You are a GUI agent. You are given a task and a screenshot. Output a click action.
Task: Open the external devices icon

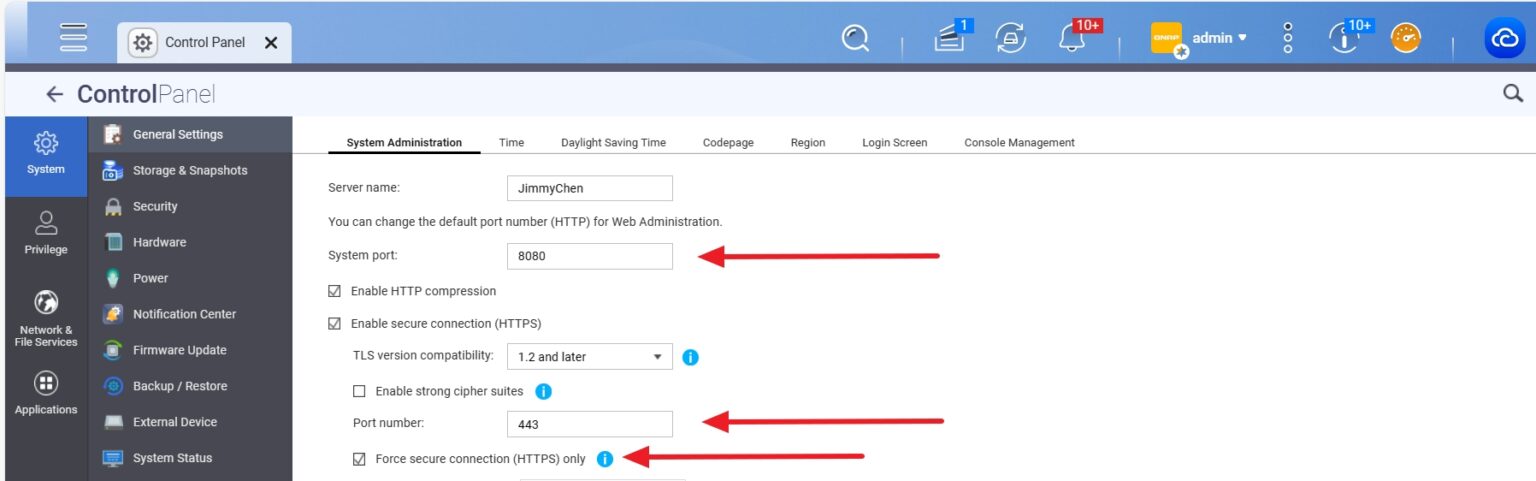pyautogui.click(x=1010, y=38)
